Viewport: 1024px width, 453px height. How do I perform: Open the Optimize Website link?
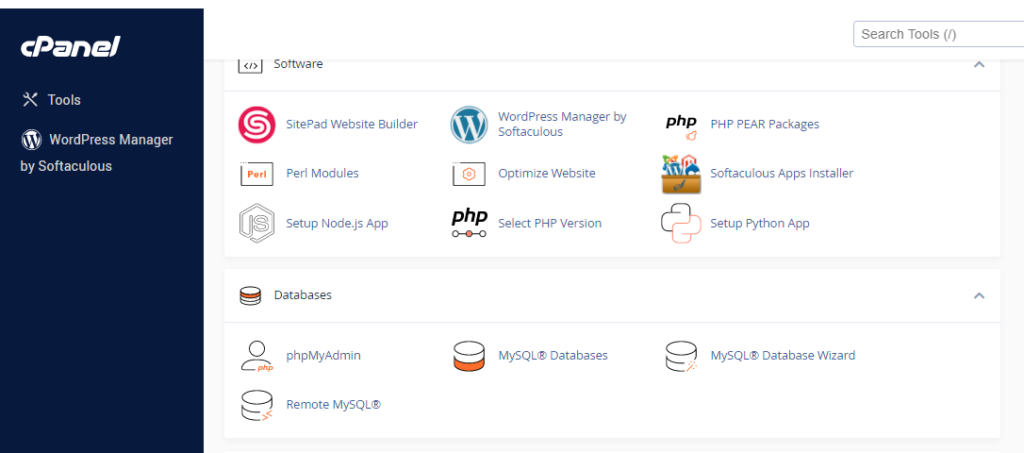547,173
